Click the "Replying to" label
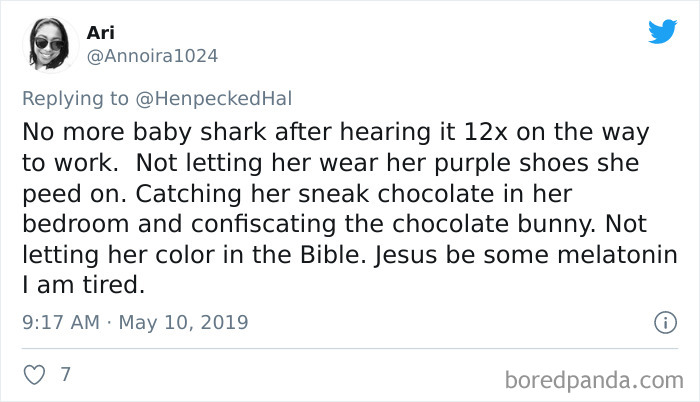This screenshot has height=402, width=700. pyautogui.click(x=78, y=97)
